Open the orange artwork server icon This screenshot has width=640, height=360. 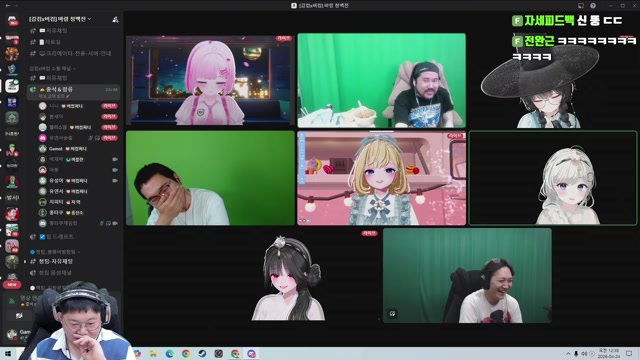(12, 54)
